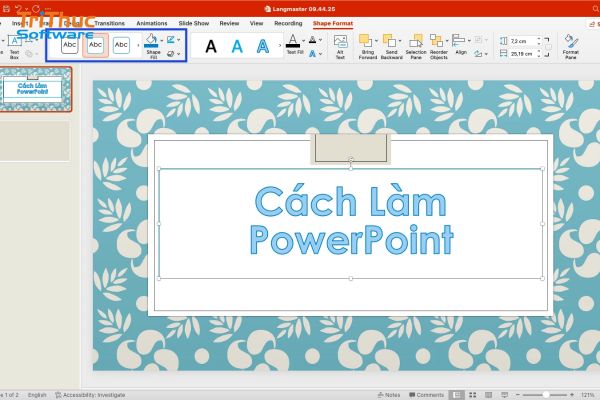Click the Text Effects blue A icon
This screenshot has width=600, height=400.
pyautogui.click(x=313, y=54)
